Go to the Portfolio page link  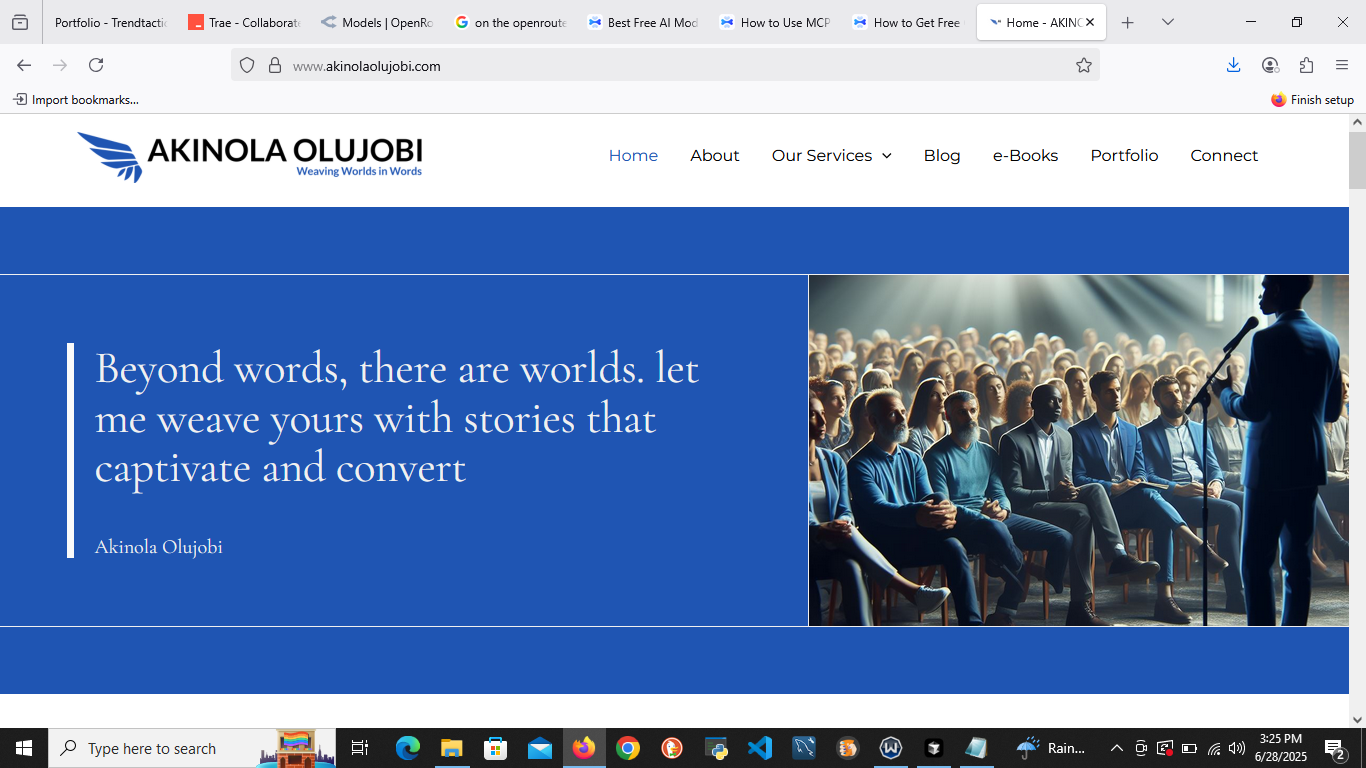tap(1124, 156)
